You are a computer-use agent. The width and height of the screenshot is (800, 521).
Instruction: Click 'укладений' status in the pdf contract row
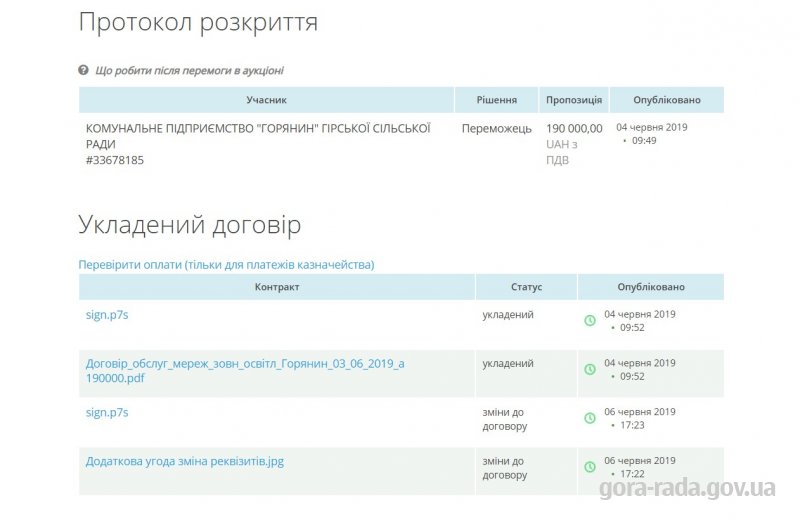click(x=508, y=363)
